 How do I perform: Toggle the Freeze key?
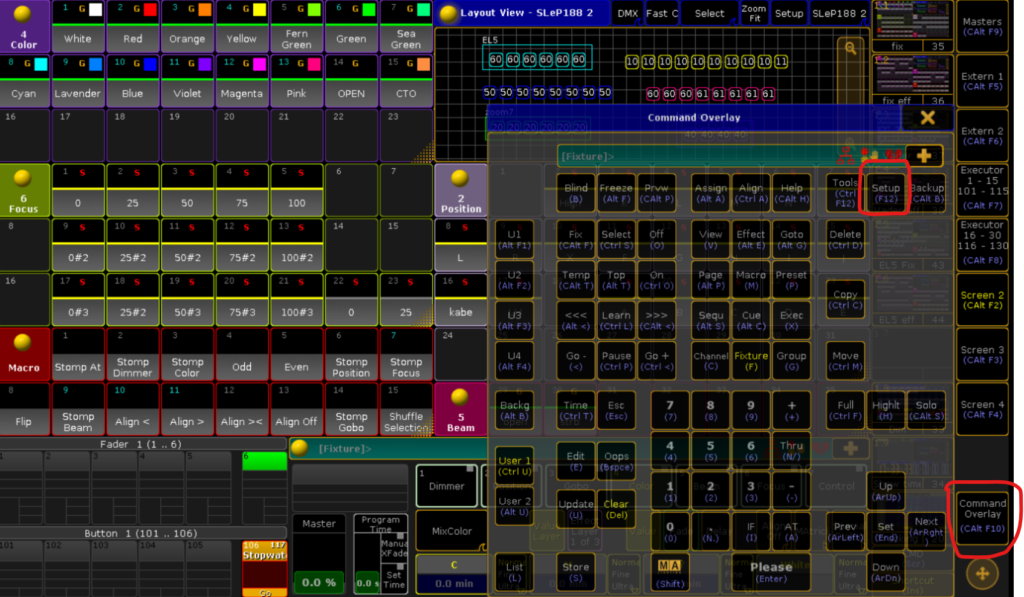pos(616,193)
